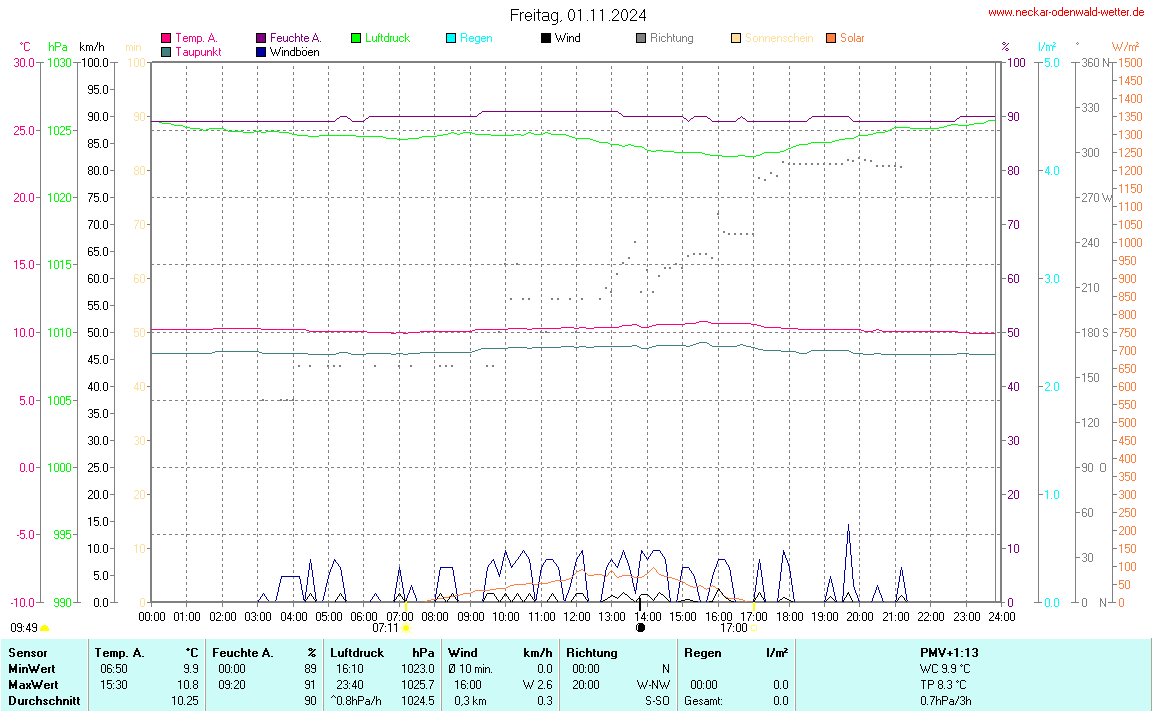The width and height of the screenshot is (1152, 711).
Task: Click the gray Richtung legend square
Action: click(641, 38)
